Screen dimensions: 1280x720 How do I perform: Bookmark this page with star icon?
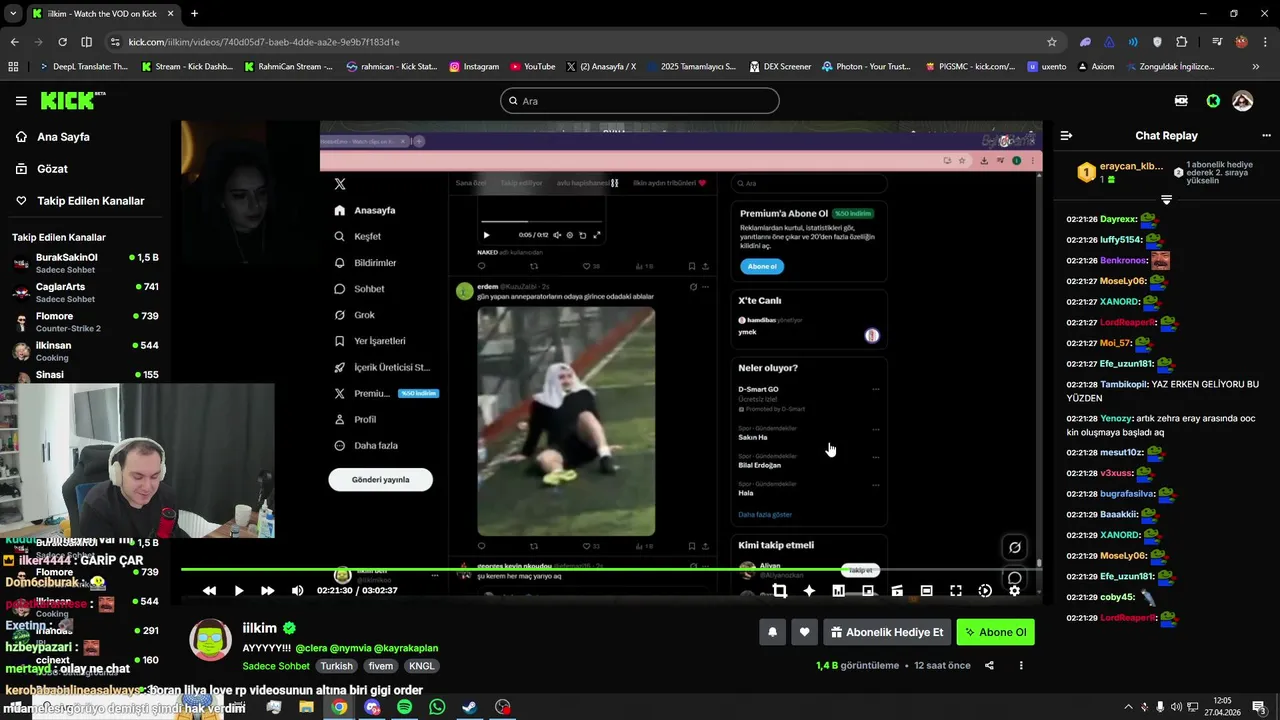1051,42
